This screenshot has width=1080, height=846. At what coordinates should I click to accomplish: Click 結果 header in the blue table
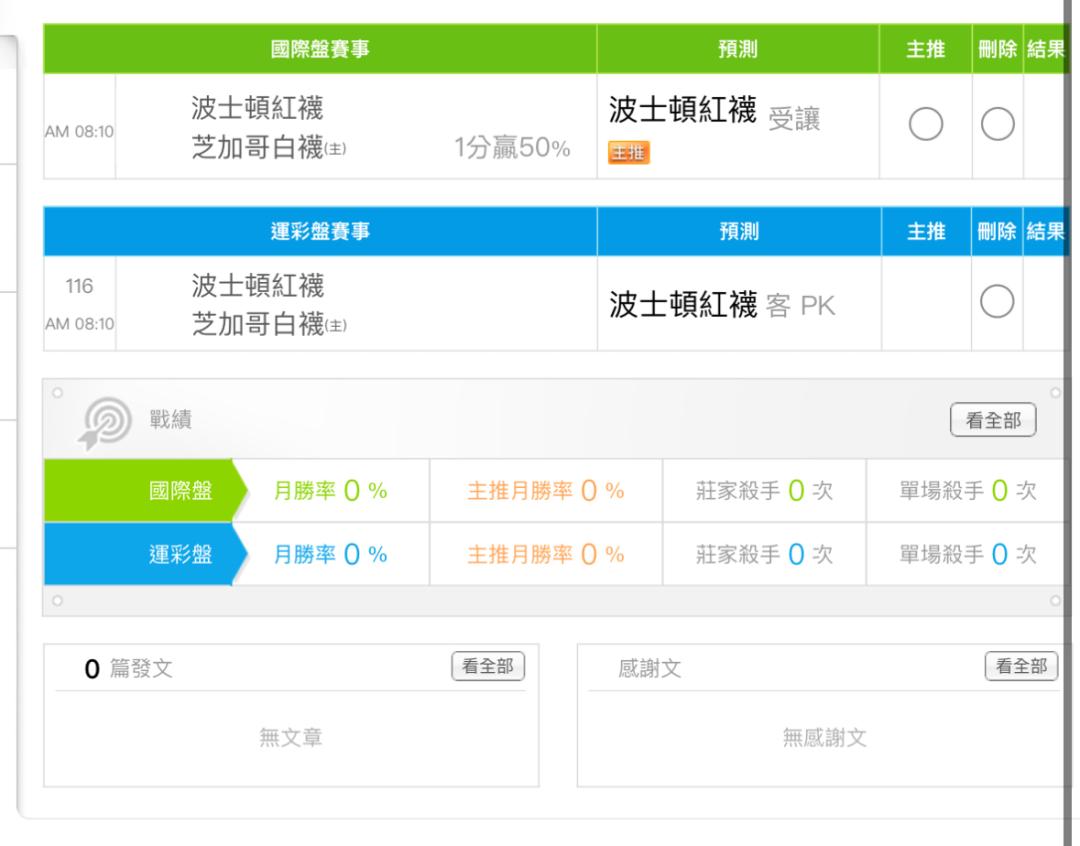1045,231
